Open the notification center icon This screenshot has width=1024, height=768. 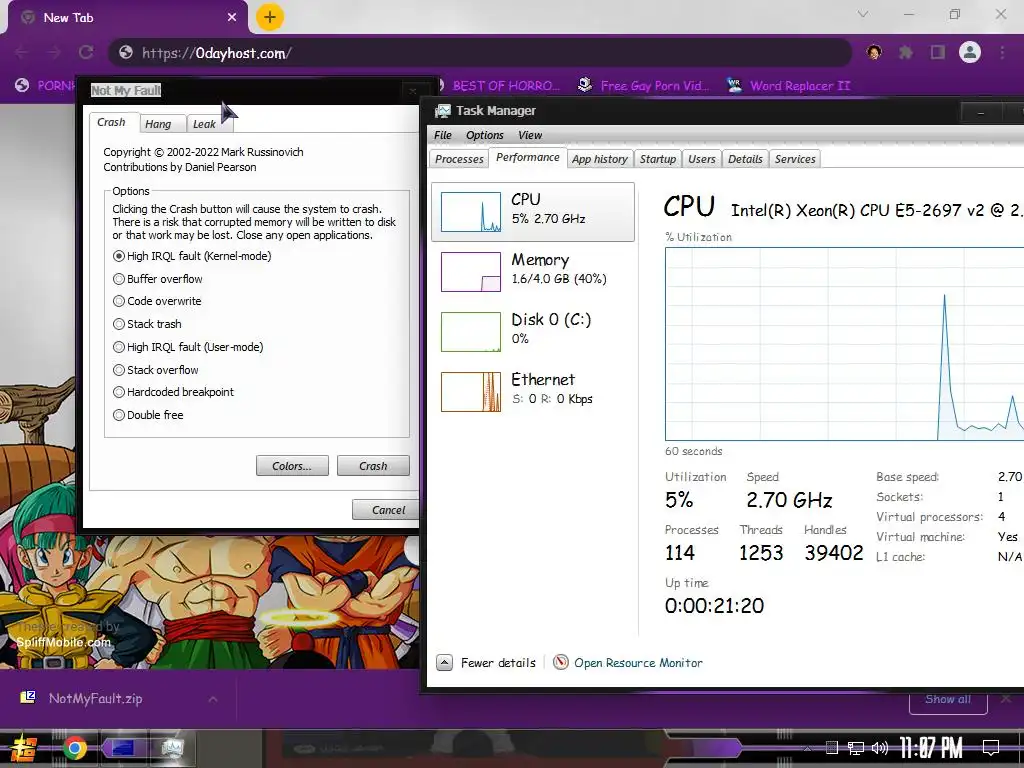pyautogui.click(x=991, y=748)
